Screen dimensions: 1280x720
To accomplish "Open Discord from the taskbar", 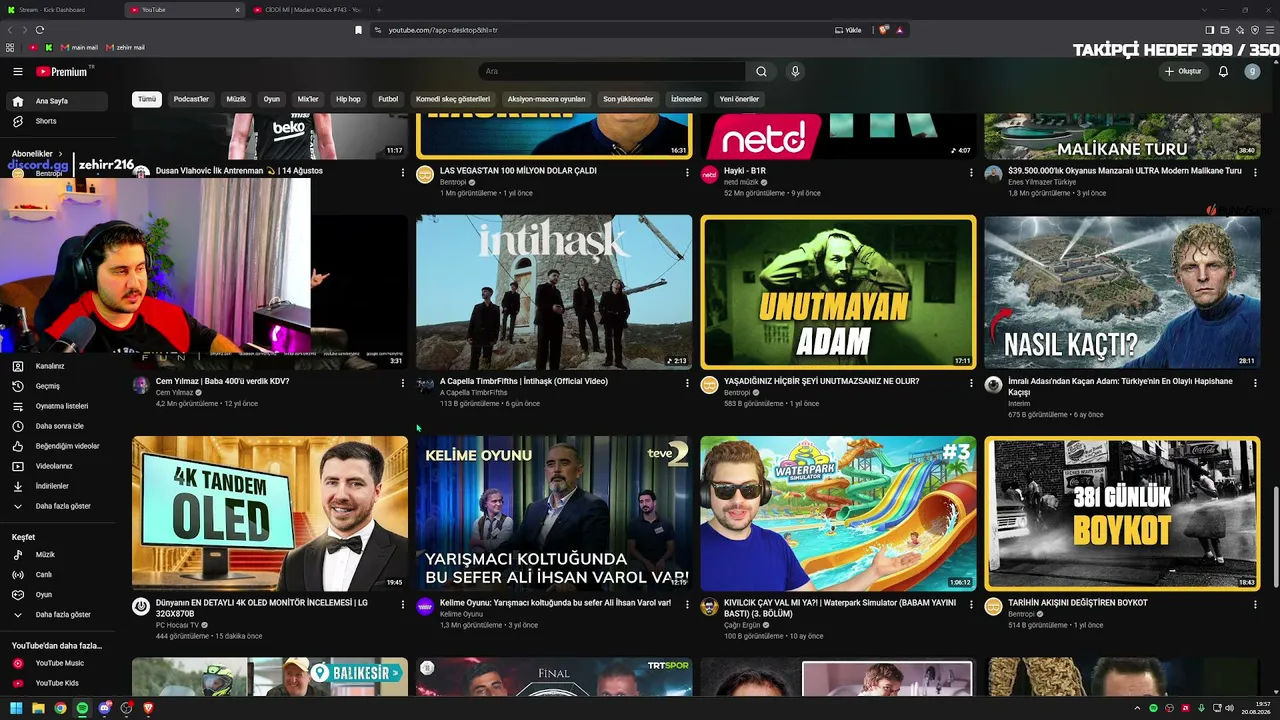I will 104,708.
